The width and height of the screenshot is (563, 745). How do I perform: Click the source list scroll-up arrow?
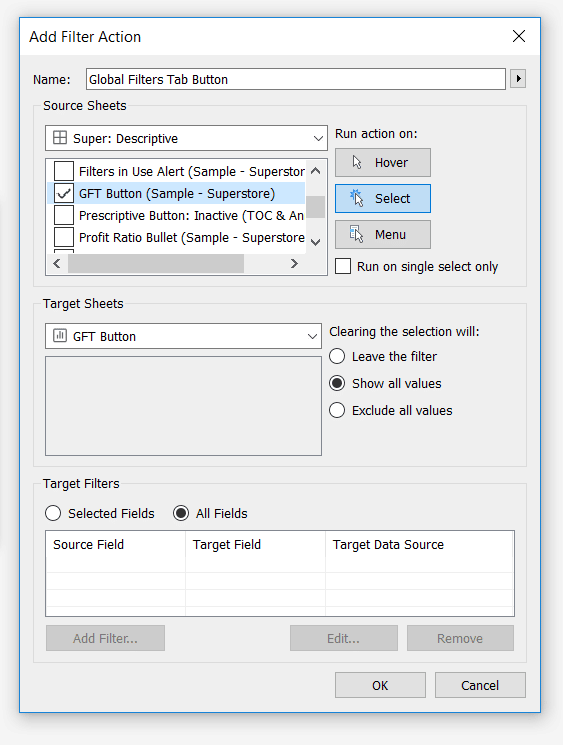(315, 171)
